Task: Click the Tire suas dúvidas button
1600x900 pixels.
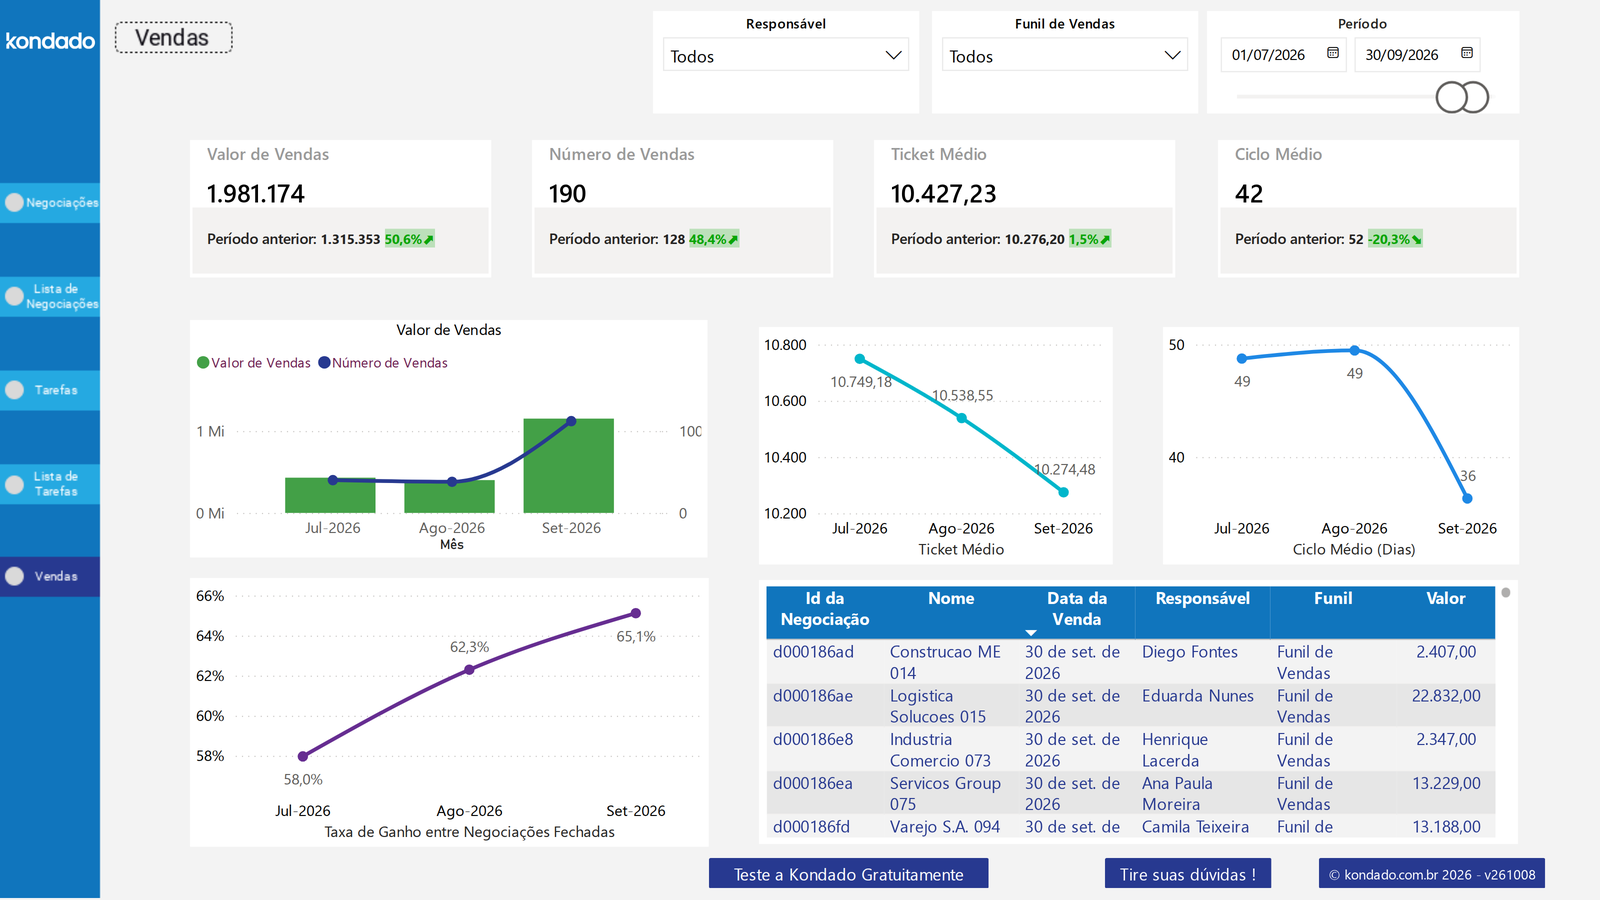Action: click(1188, 874)
